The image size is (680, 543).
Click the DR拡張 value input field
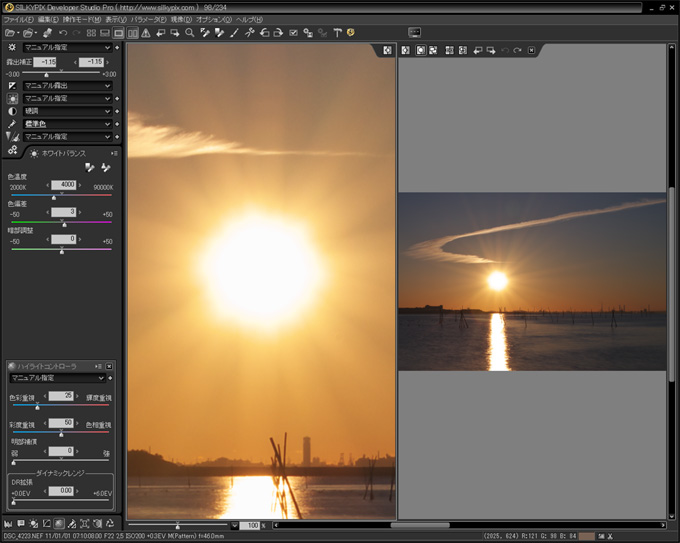pyautogui.click(x=63, y=490)
